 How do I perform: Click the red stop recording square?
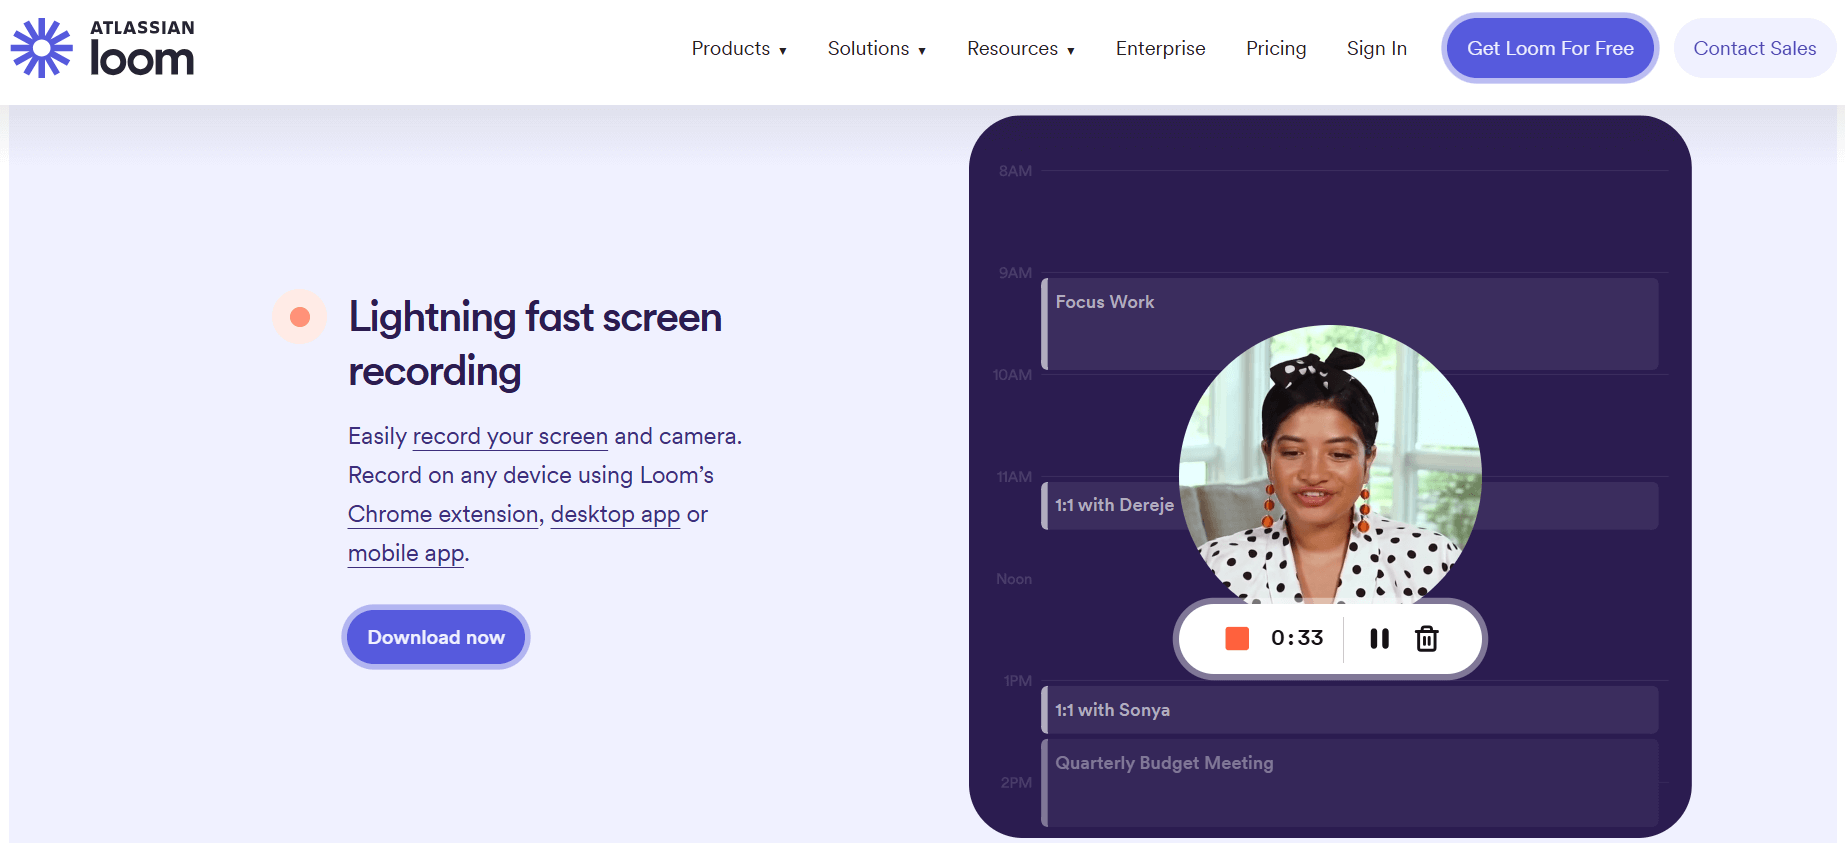[x=1237, y=638]
